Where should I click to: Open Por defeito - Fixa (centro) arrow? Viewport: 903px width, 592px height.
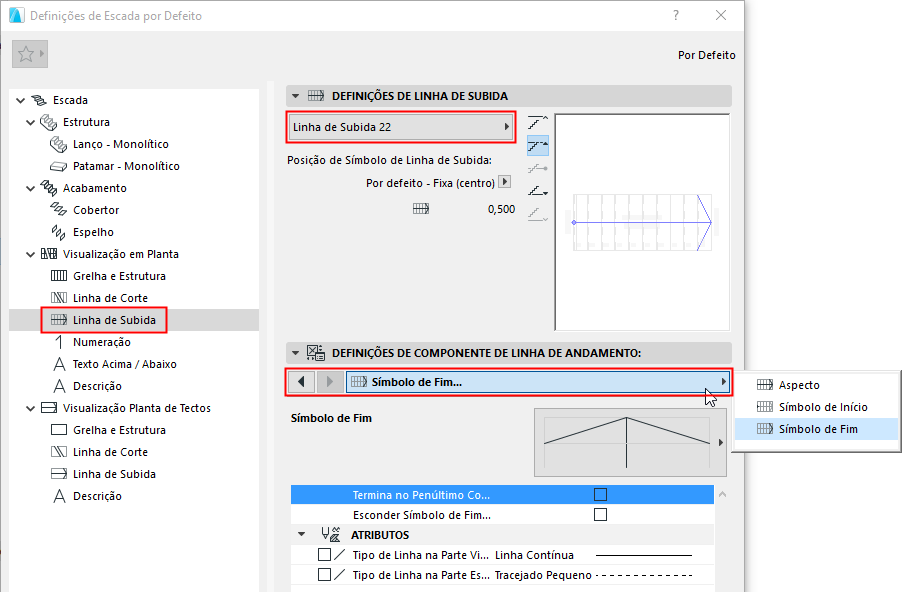click(504, 182)
